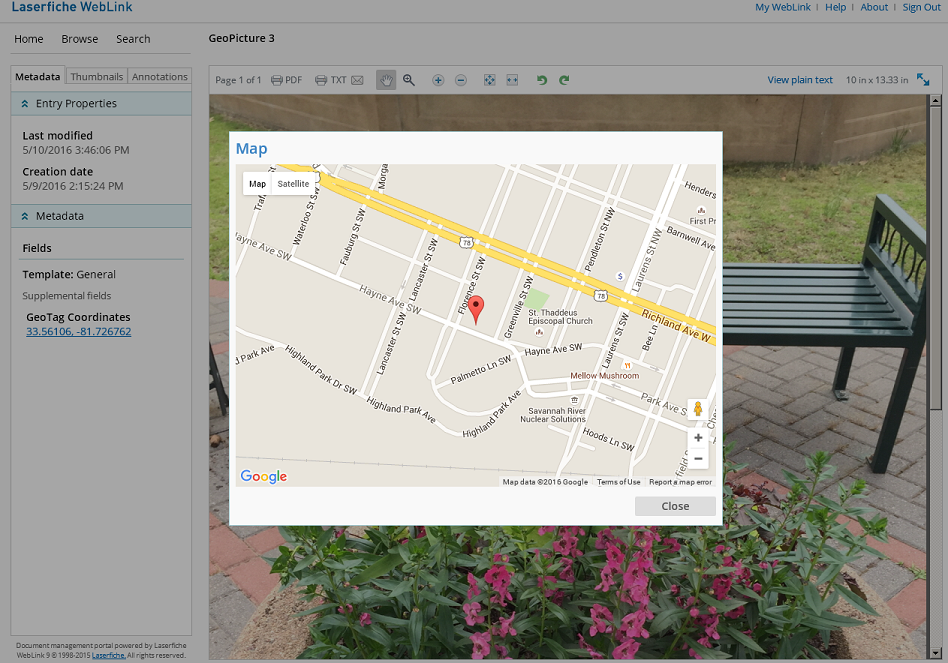948x663 pixels.
Task: Open Help link
Action: click(836, 7)
